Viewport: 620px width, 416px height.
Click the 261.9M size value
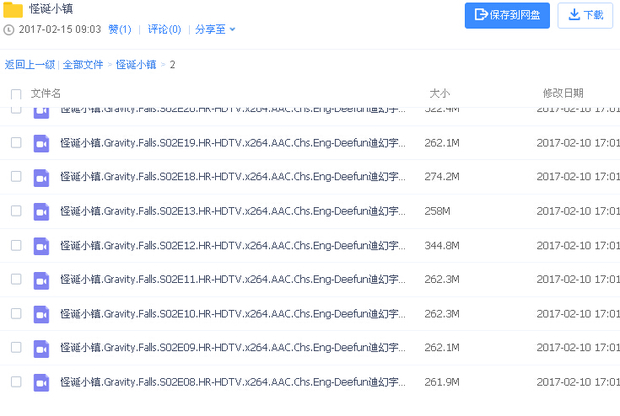point(442,382)
